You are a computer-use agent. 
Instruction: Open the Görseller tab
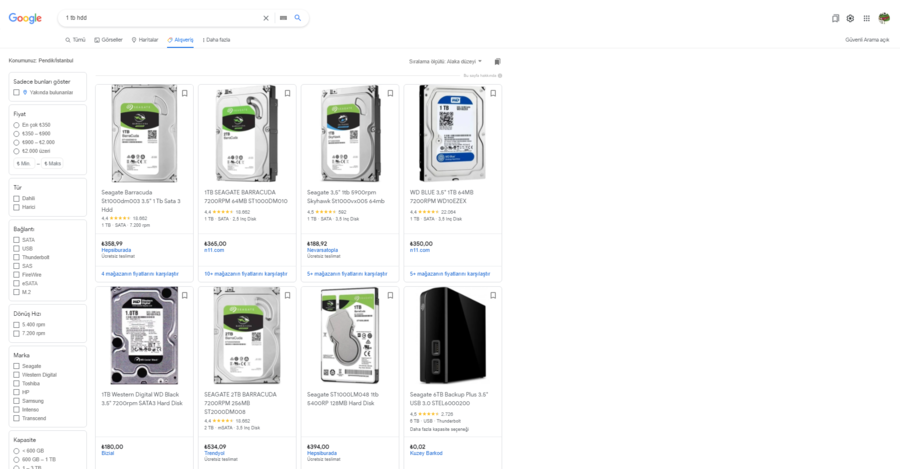108,40
